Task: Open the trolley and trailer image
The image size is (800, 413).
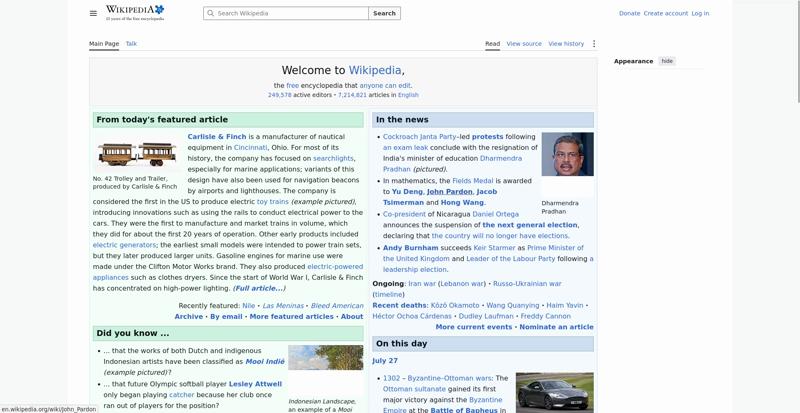Action: point(137,154)
